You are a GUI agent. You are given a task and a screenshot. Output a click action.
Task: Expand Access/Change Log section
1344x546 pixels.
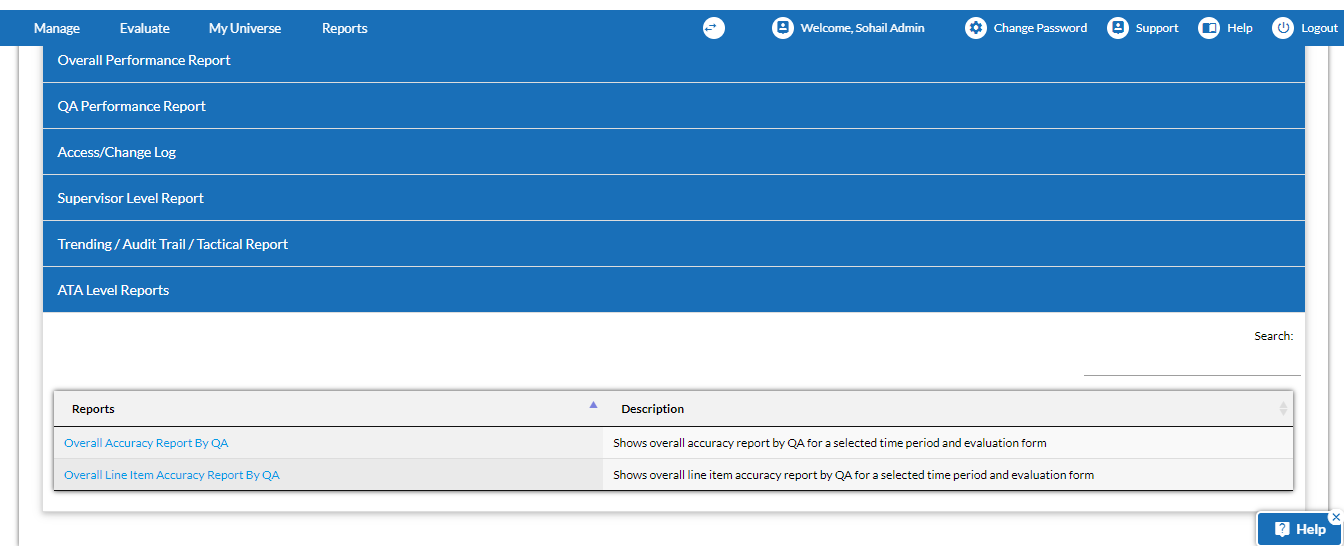(x=674, y=152)
